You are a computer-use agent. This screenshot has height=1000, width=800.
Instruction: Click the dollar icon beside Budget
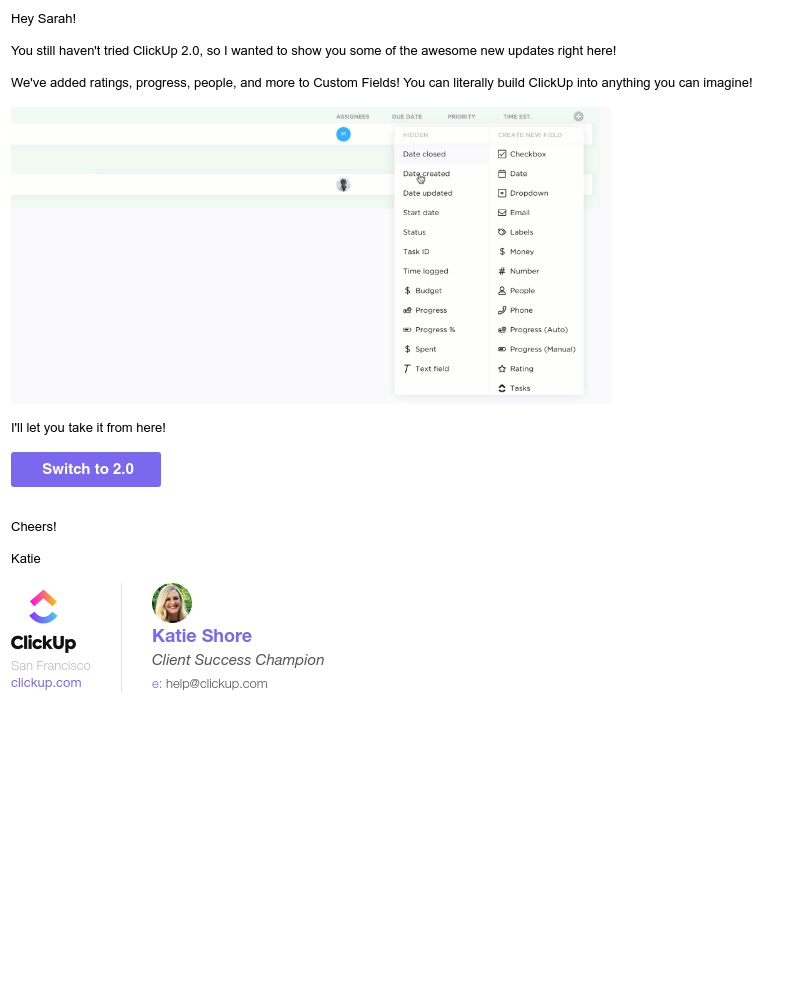pos(407,291)
